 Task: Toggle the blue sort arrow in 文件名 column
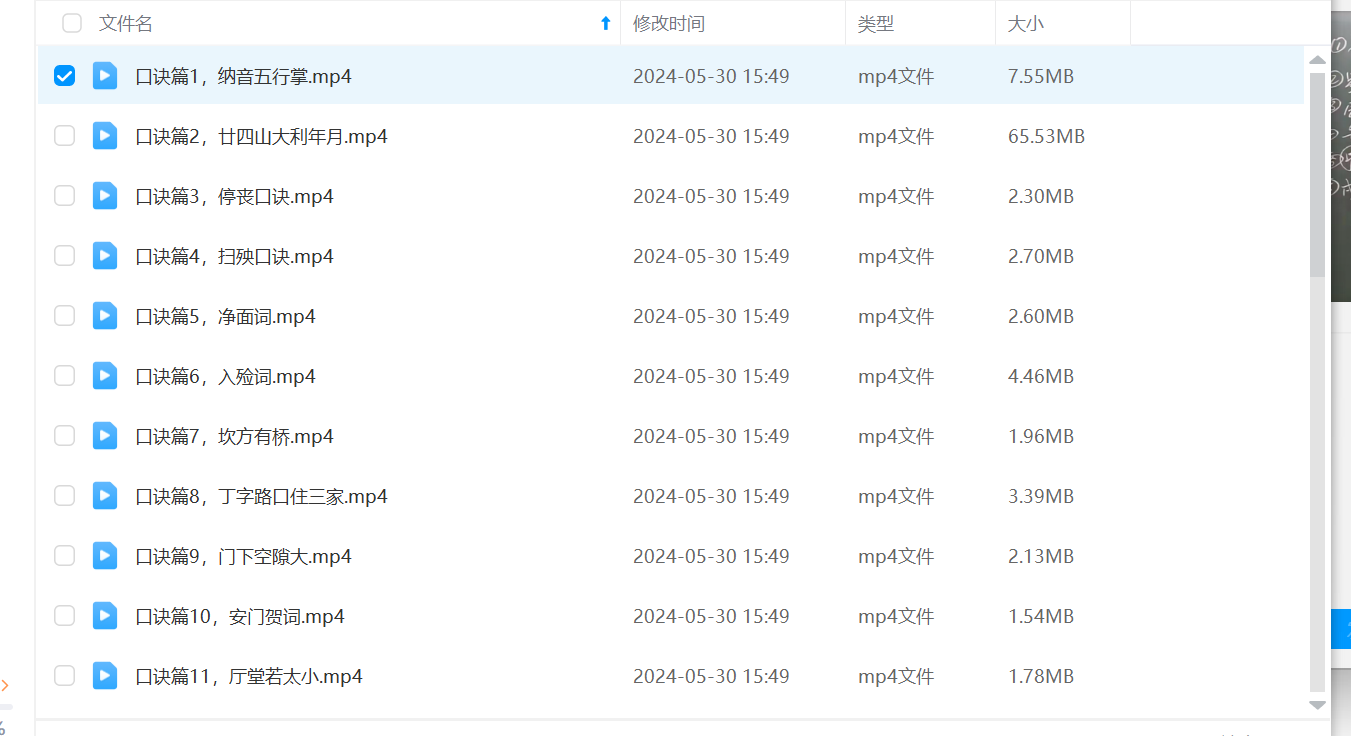[605, 24]
